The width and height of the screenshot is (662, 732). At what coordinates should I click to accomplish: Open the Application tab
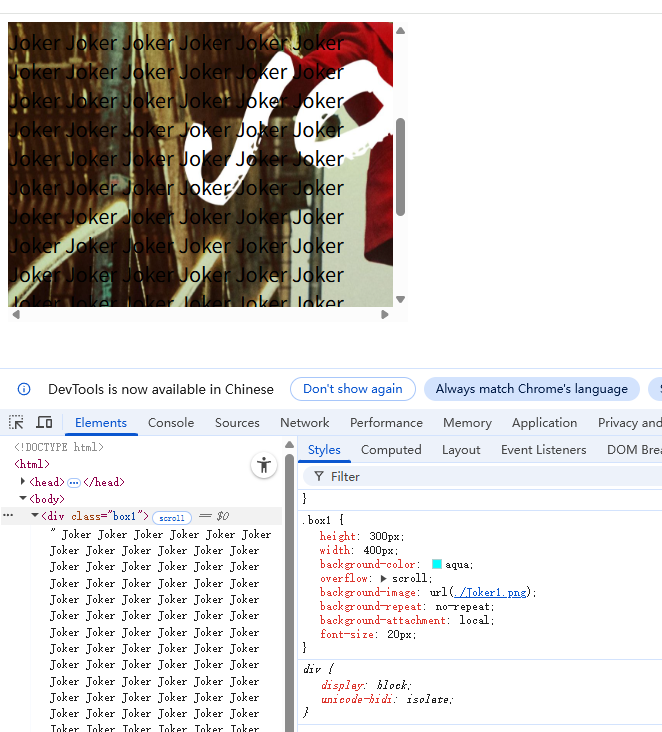(544, 422)
